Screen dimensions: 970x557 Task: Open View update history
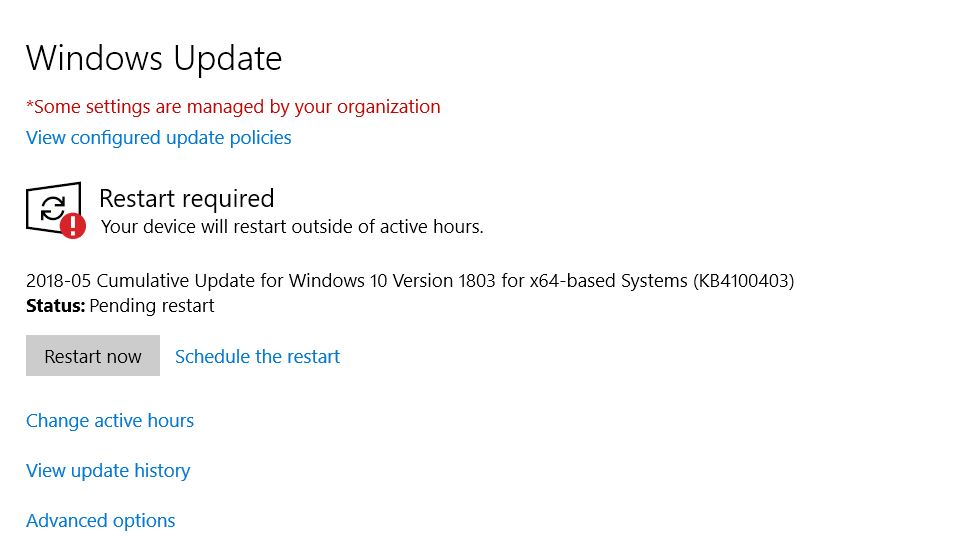click(x=108, y=471)
